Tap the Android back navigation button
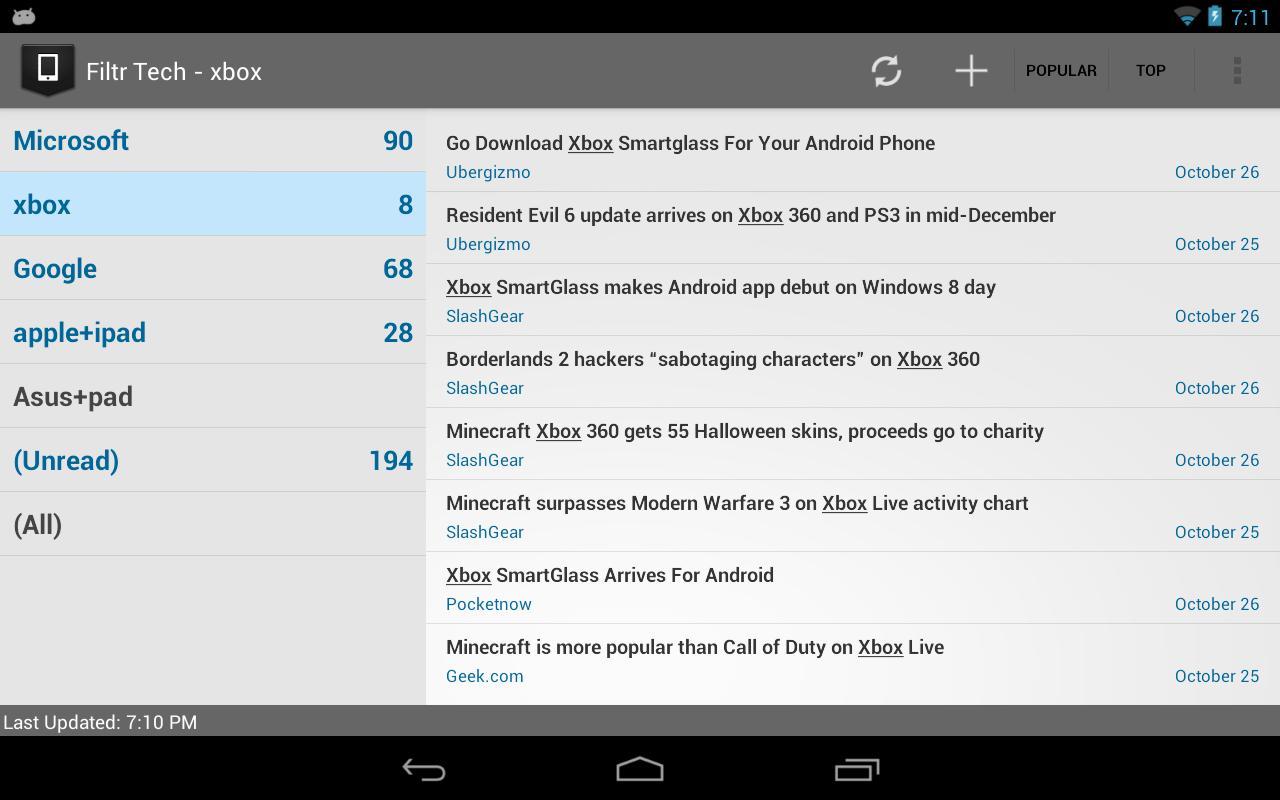Viewport: 1280px width, 800px height. [424, 769]
